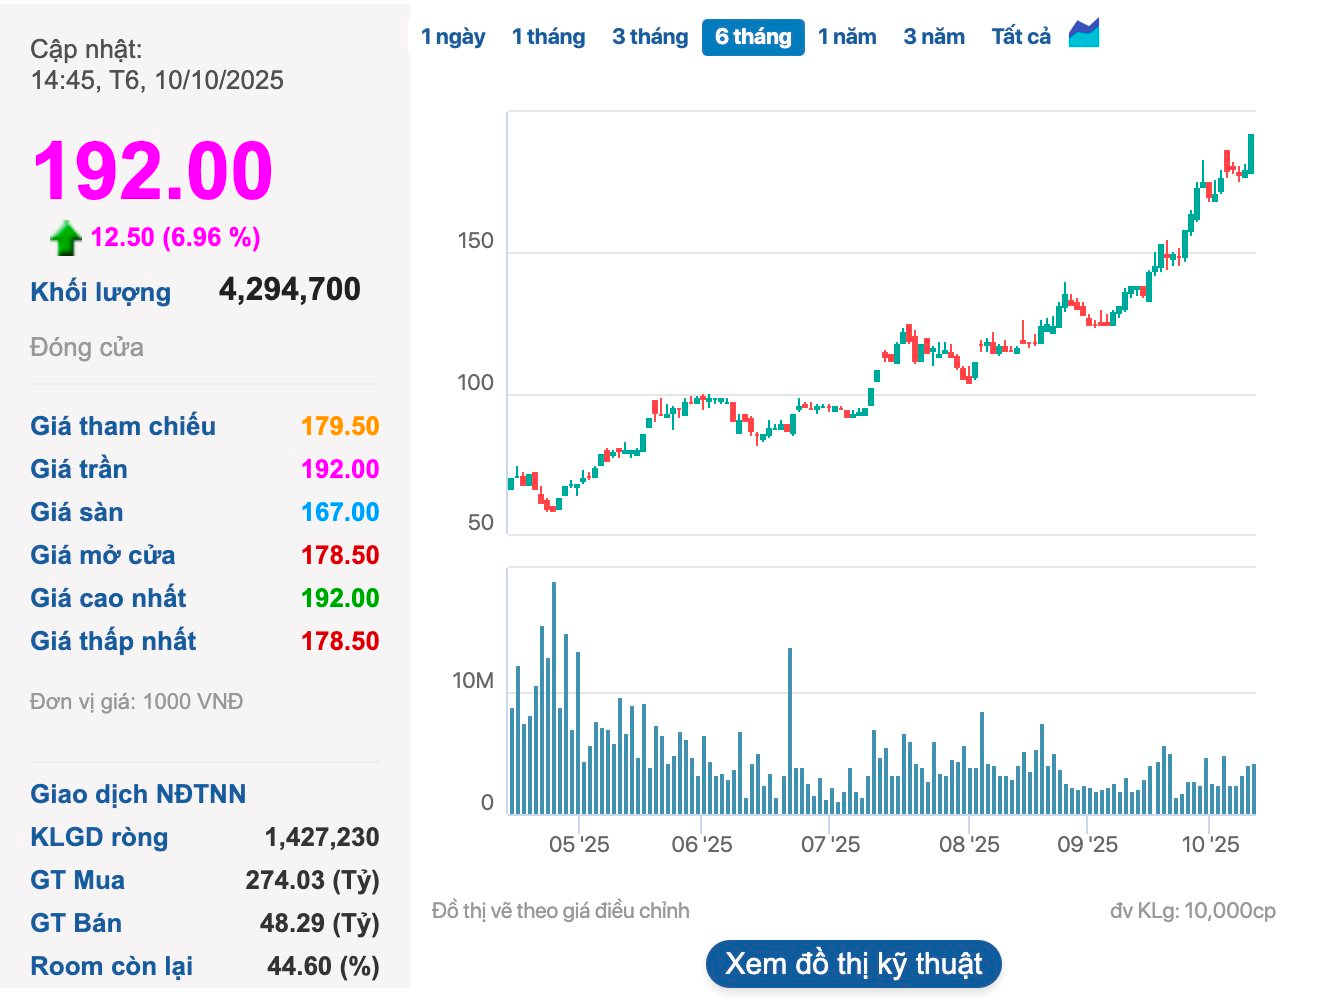Click the "Xem đồ thị kỹ thuật" button

853,963
